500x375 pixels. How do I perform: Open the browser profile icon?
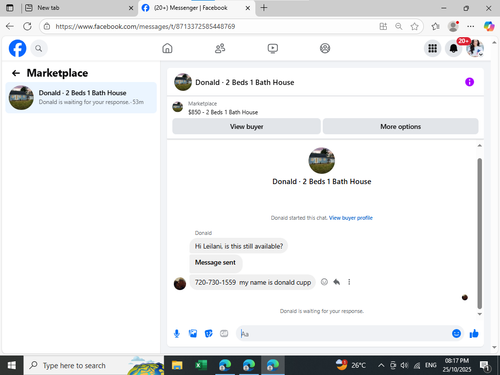pos(453,26)
